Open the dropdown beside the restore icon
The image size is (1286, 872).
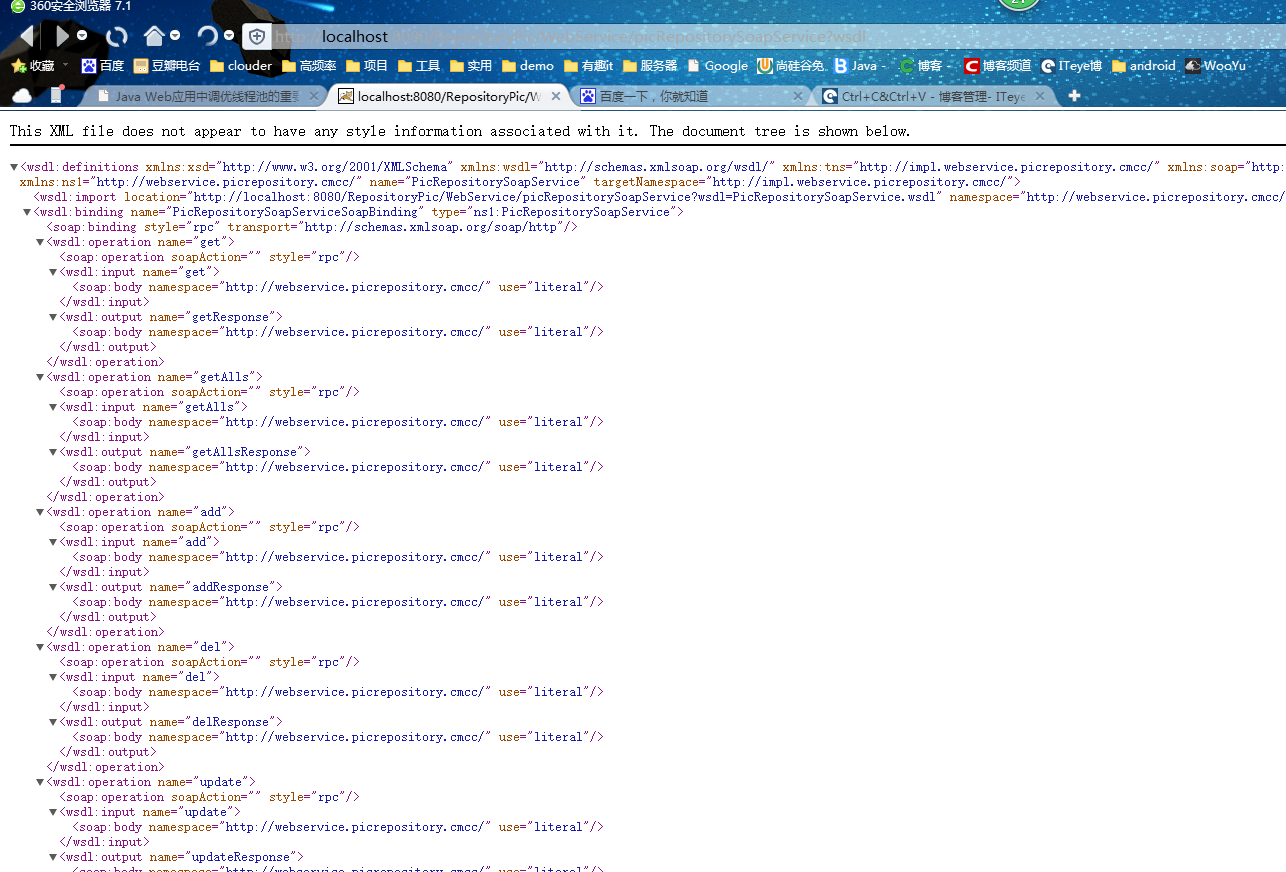[x=229, y=36]
